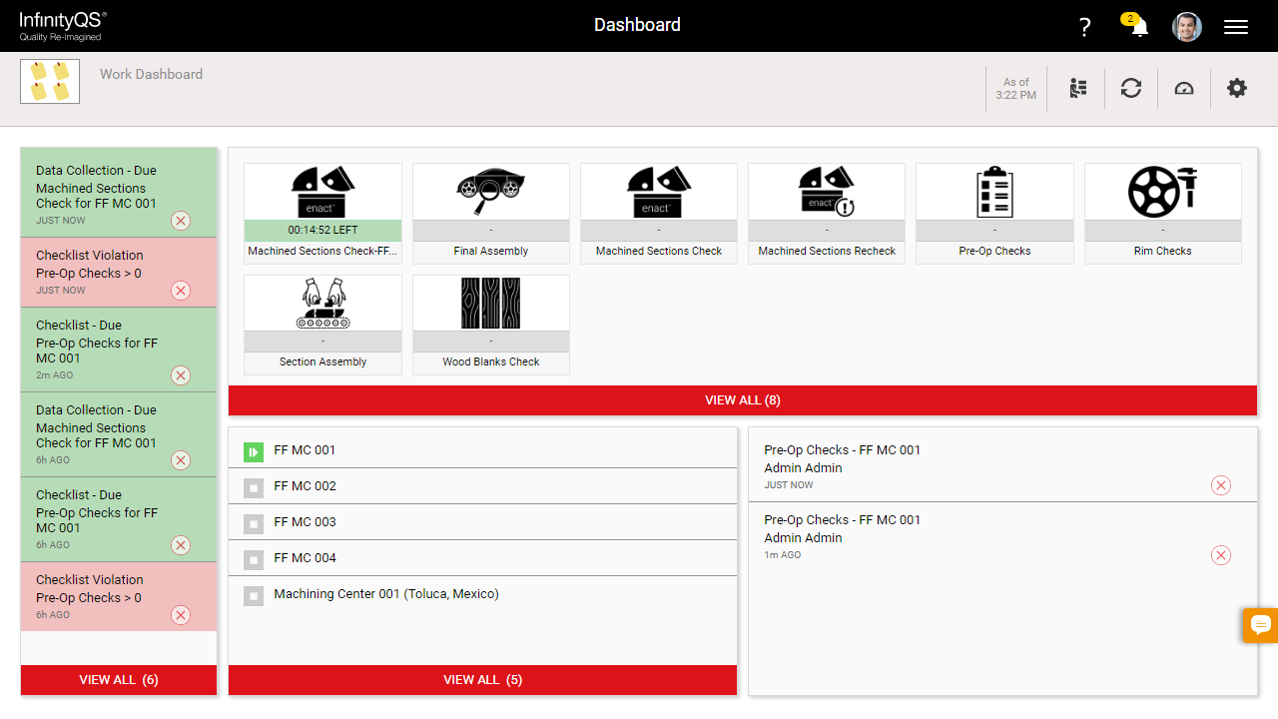1278x719 pixels.
Task: Open the hamburger main menu
Action: coord(1236,27)
